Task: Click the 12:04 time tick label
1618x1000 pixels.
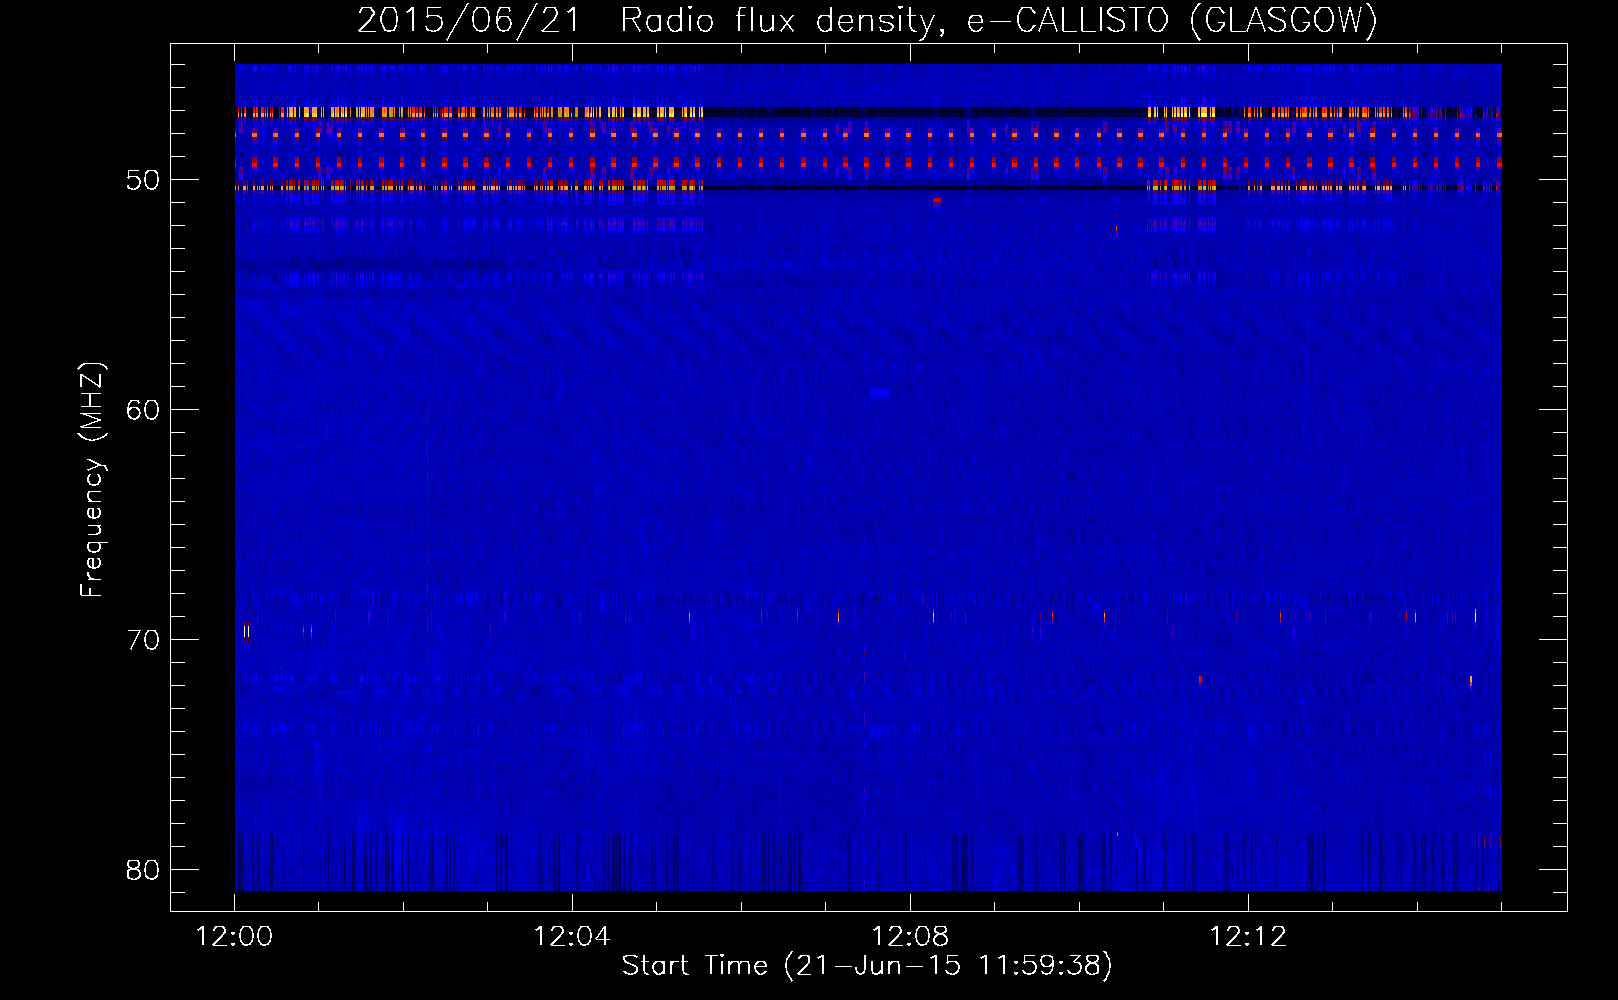Action: click(572, 937)
